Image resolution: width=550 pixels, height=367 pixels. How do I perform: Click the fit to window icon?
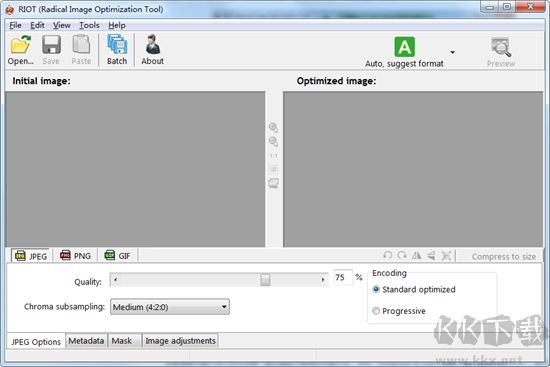(274, 169)
